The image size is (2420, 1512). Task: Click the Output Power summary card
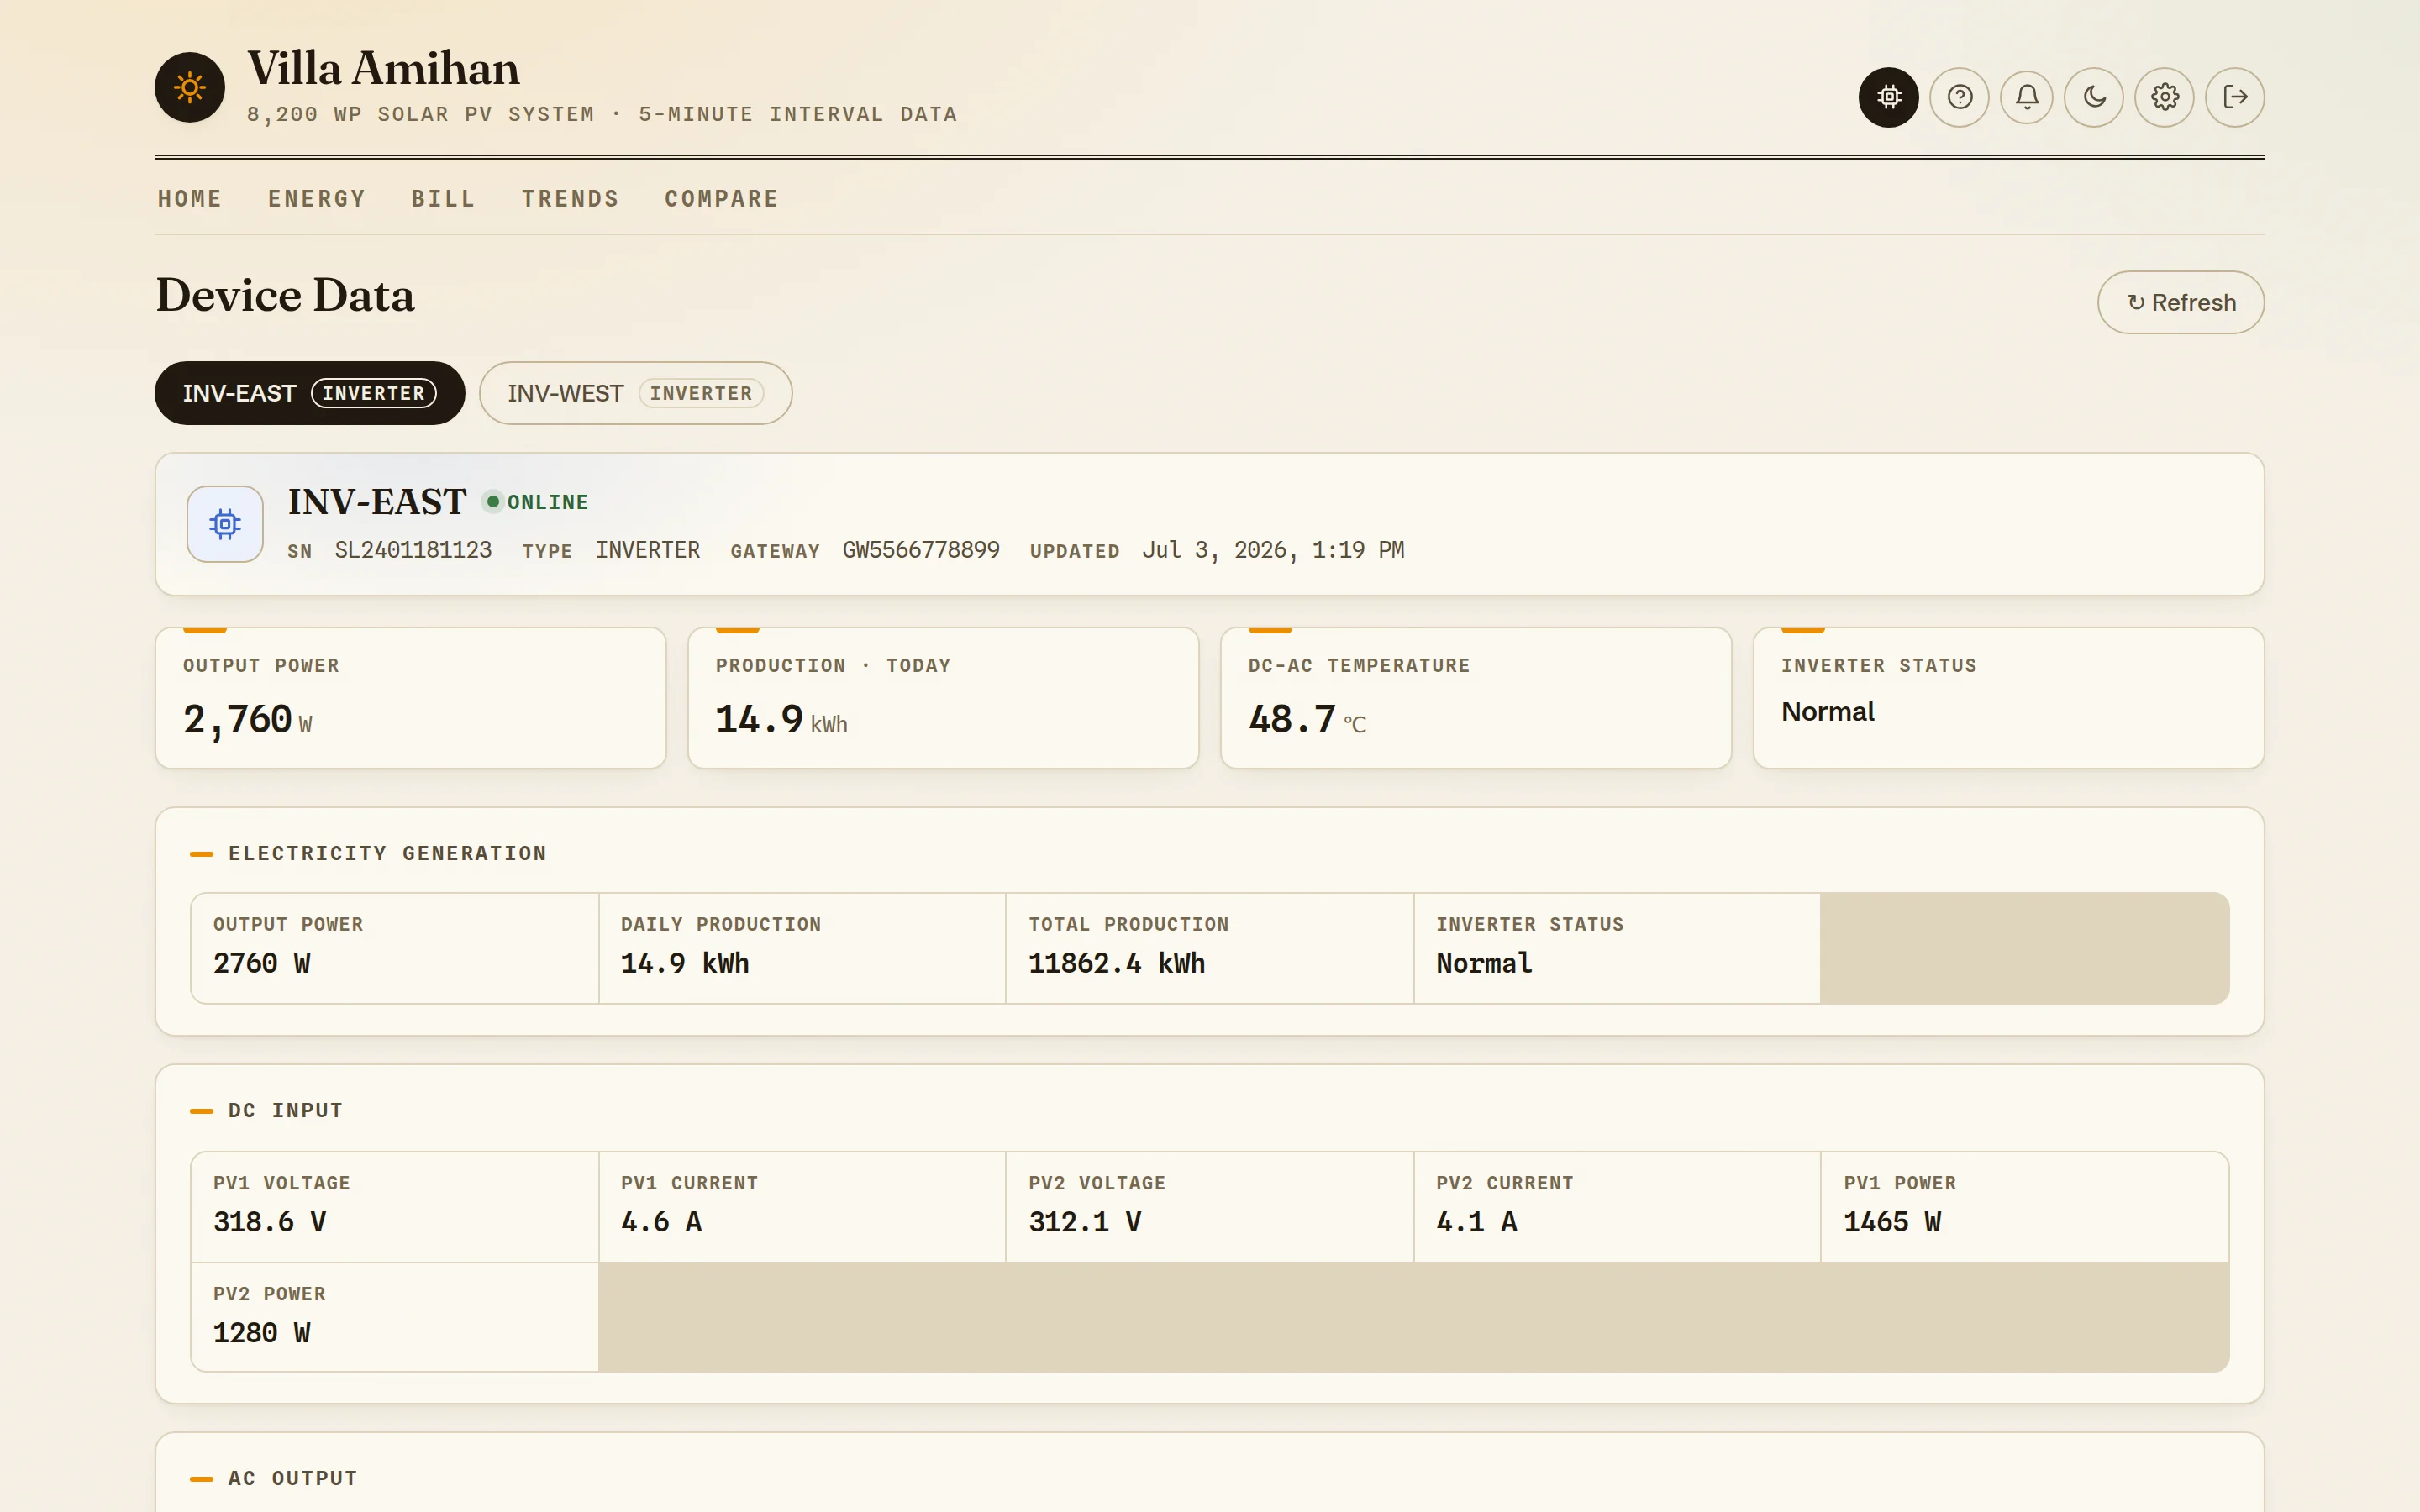tap(410, 698)
